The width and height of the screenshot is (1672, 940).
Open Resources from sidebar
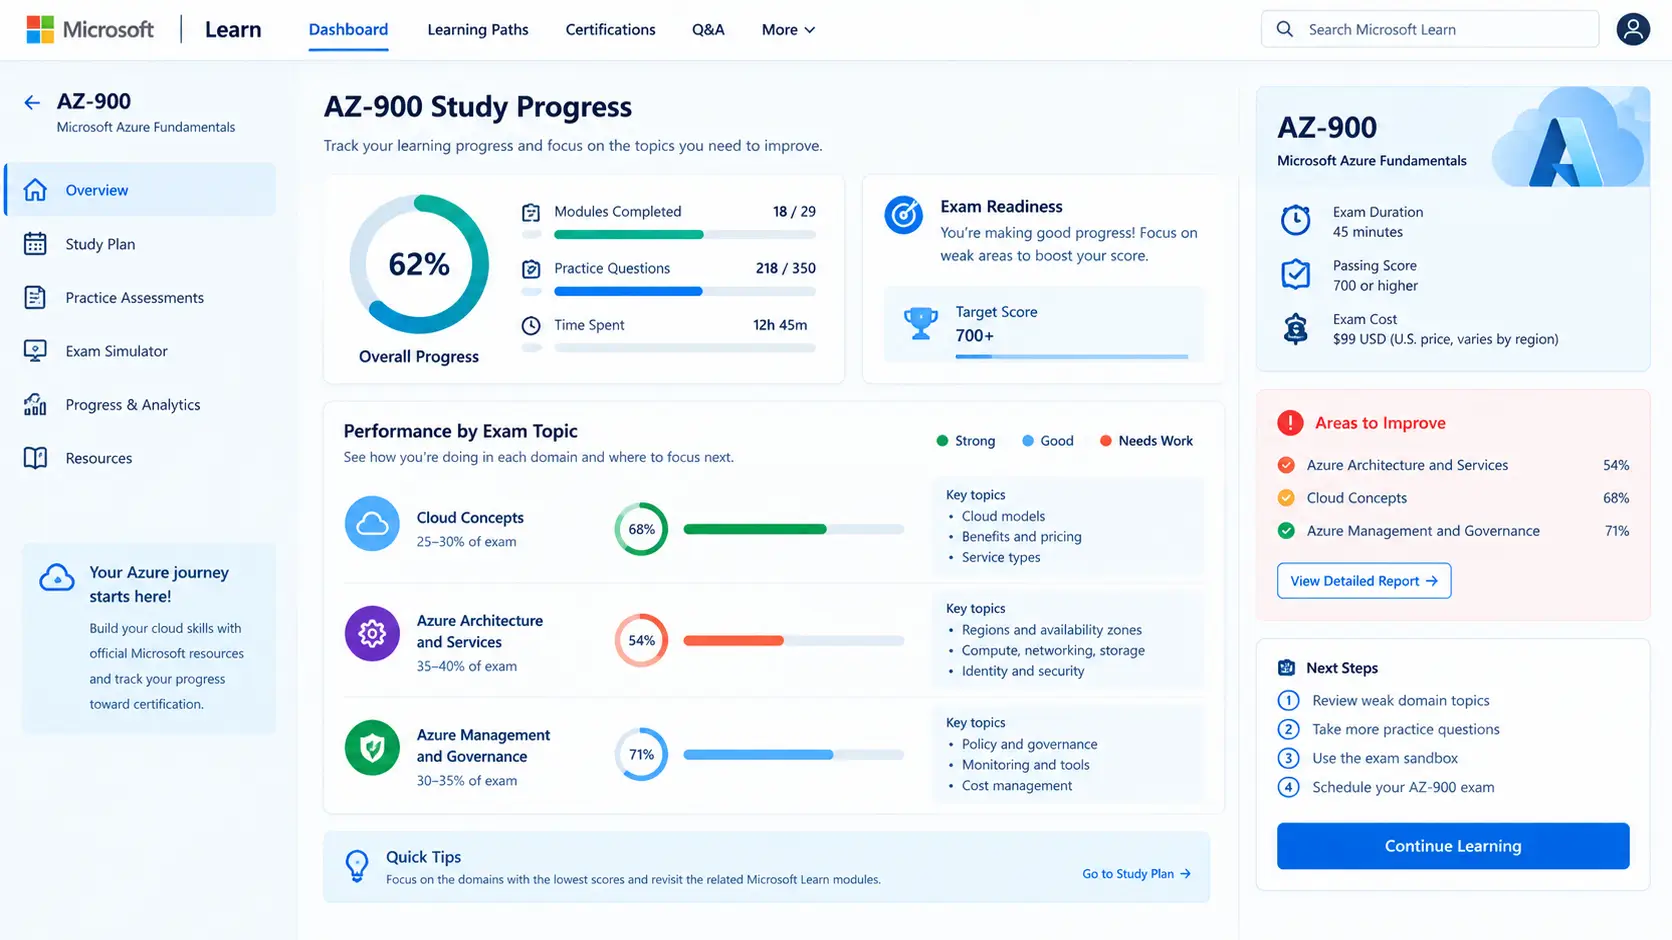coord(140,458)
